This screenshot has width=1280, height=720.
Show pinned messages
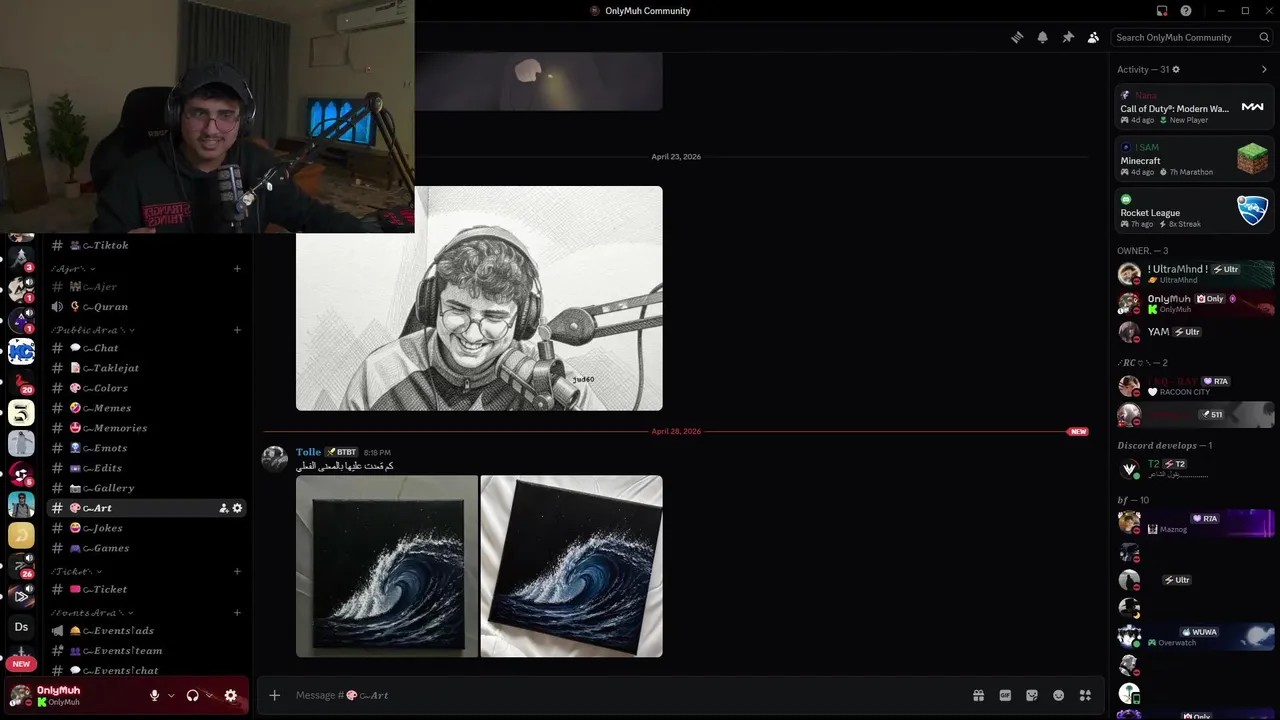[x=1068, y=37]
